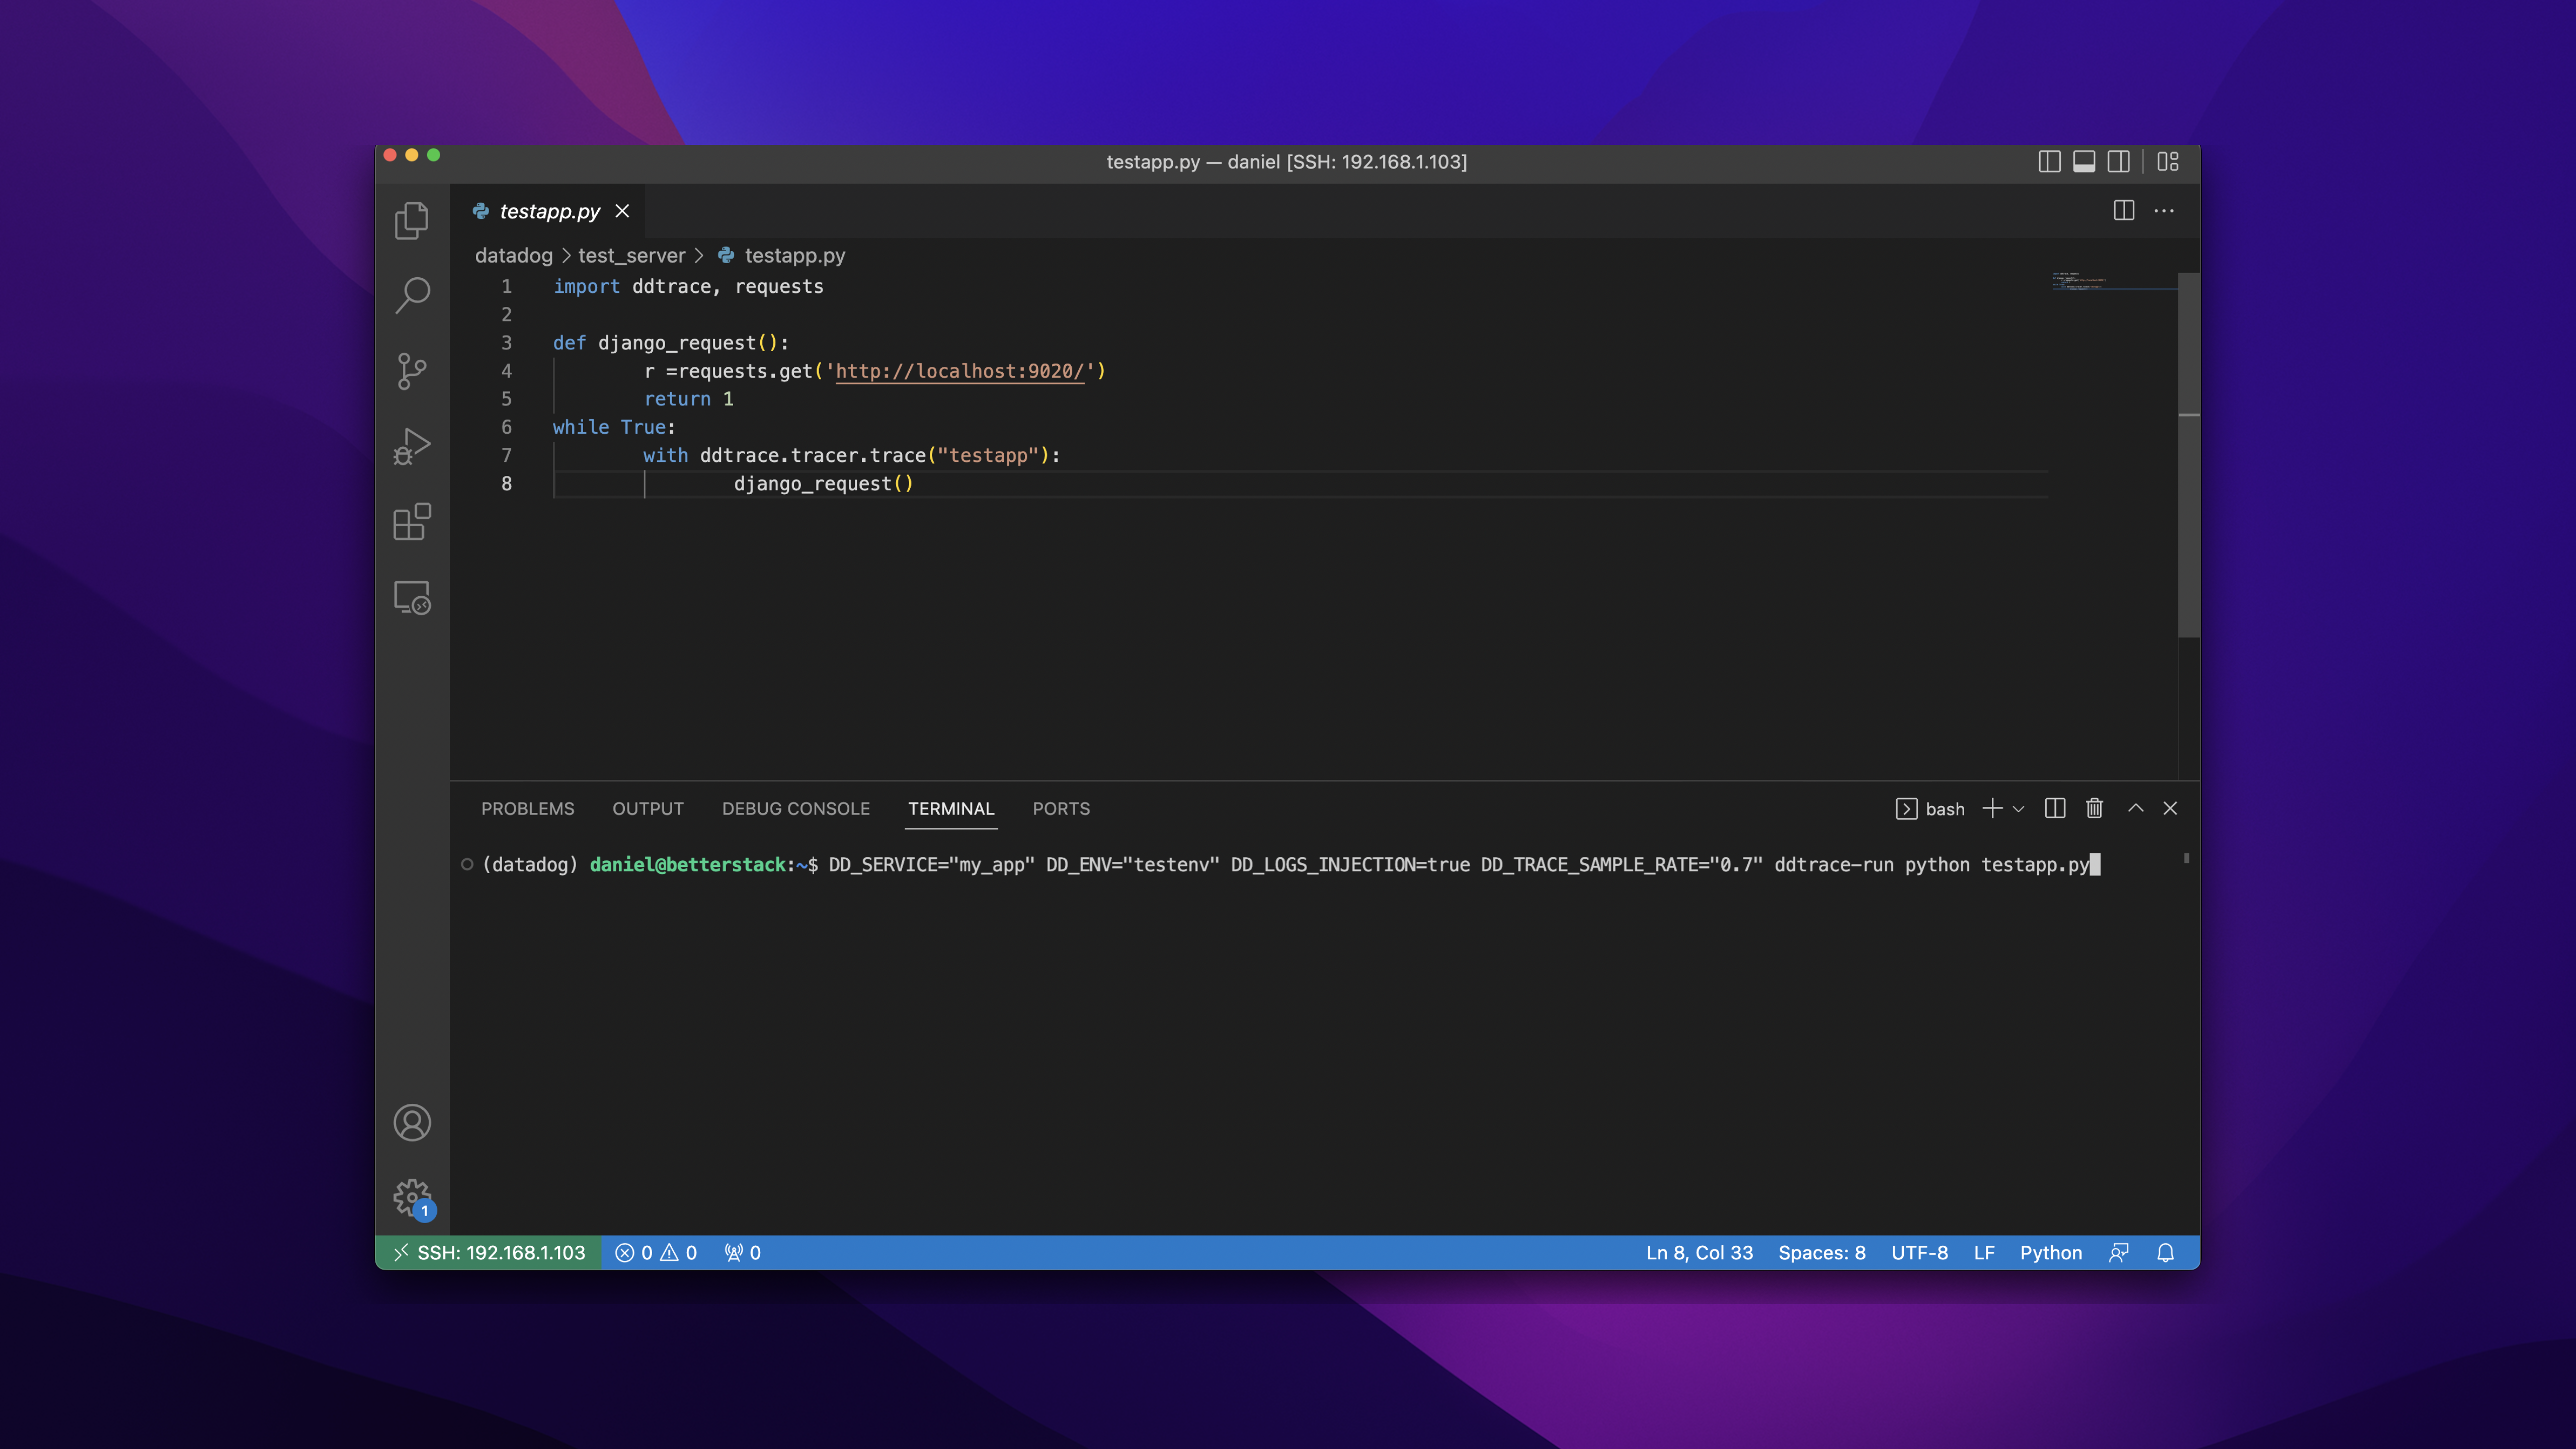Image resolution: width=2576 pixels, height=1449 pixels.
Task: Click testapp.py in the breadcrumb
Action: [x=794, y=256]
